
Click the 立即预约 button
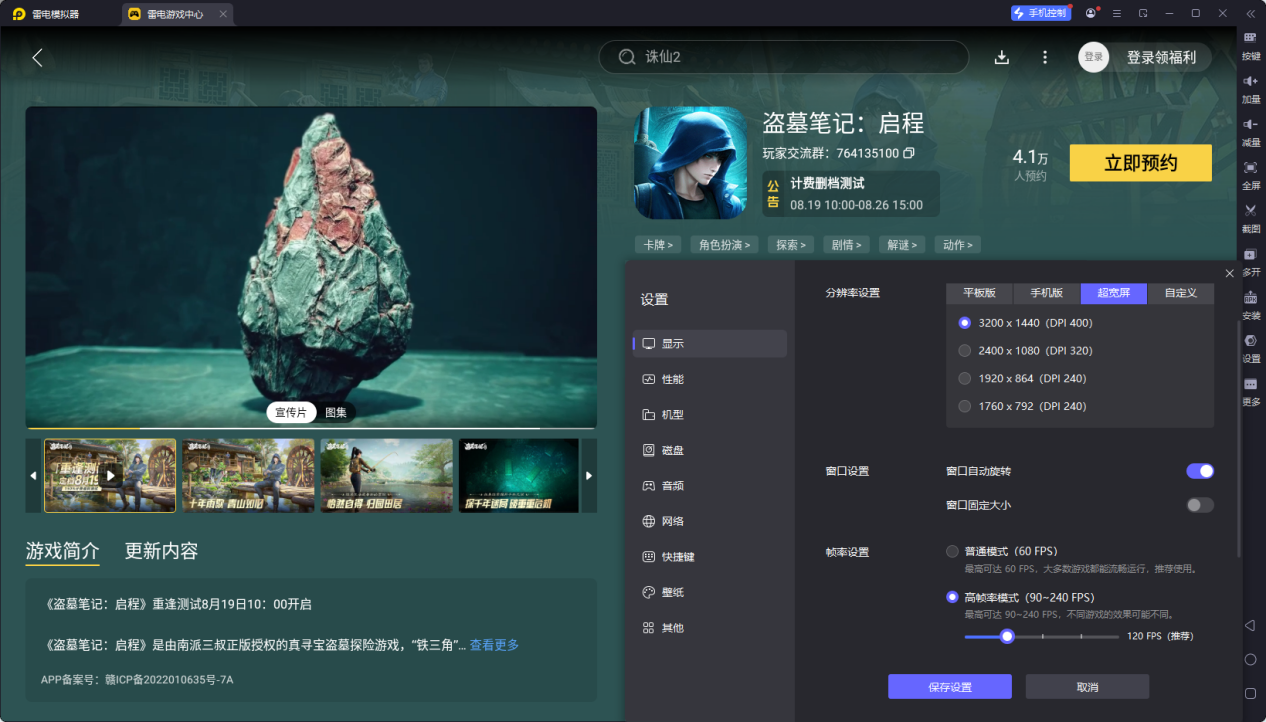click(x=1140, y=163)
